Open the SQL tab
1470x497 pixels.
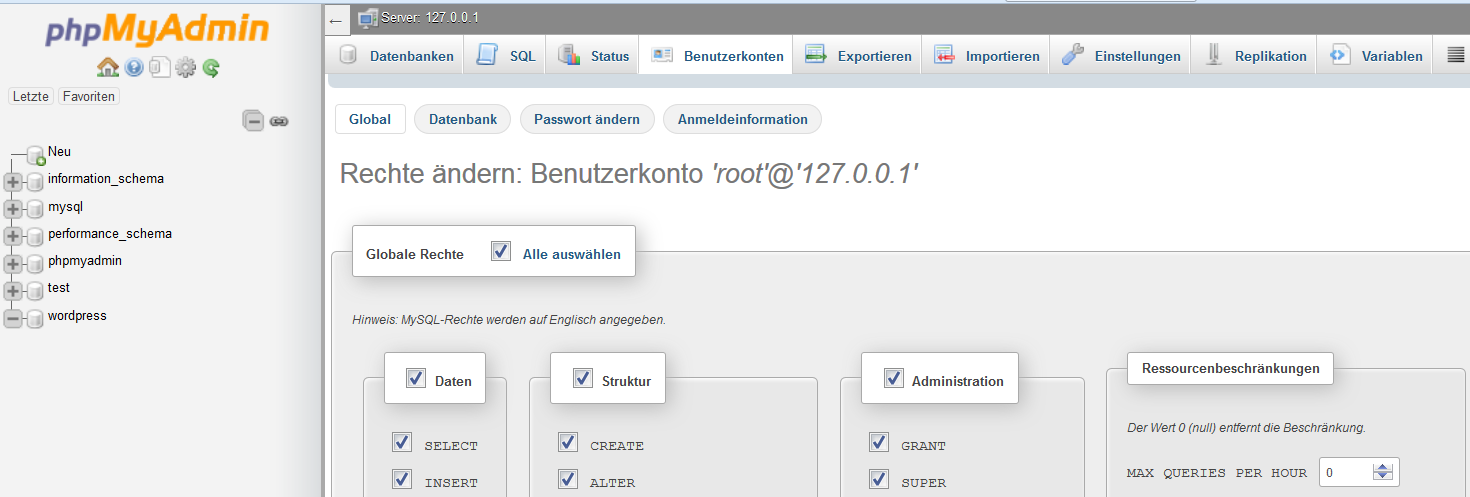[505, 56]
